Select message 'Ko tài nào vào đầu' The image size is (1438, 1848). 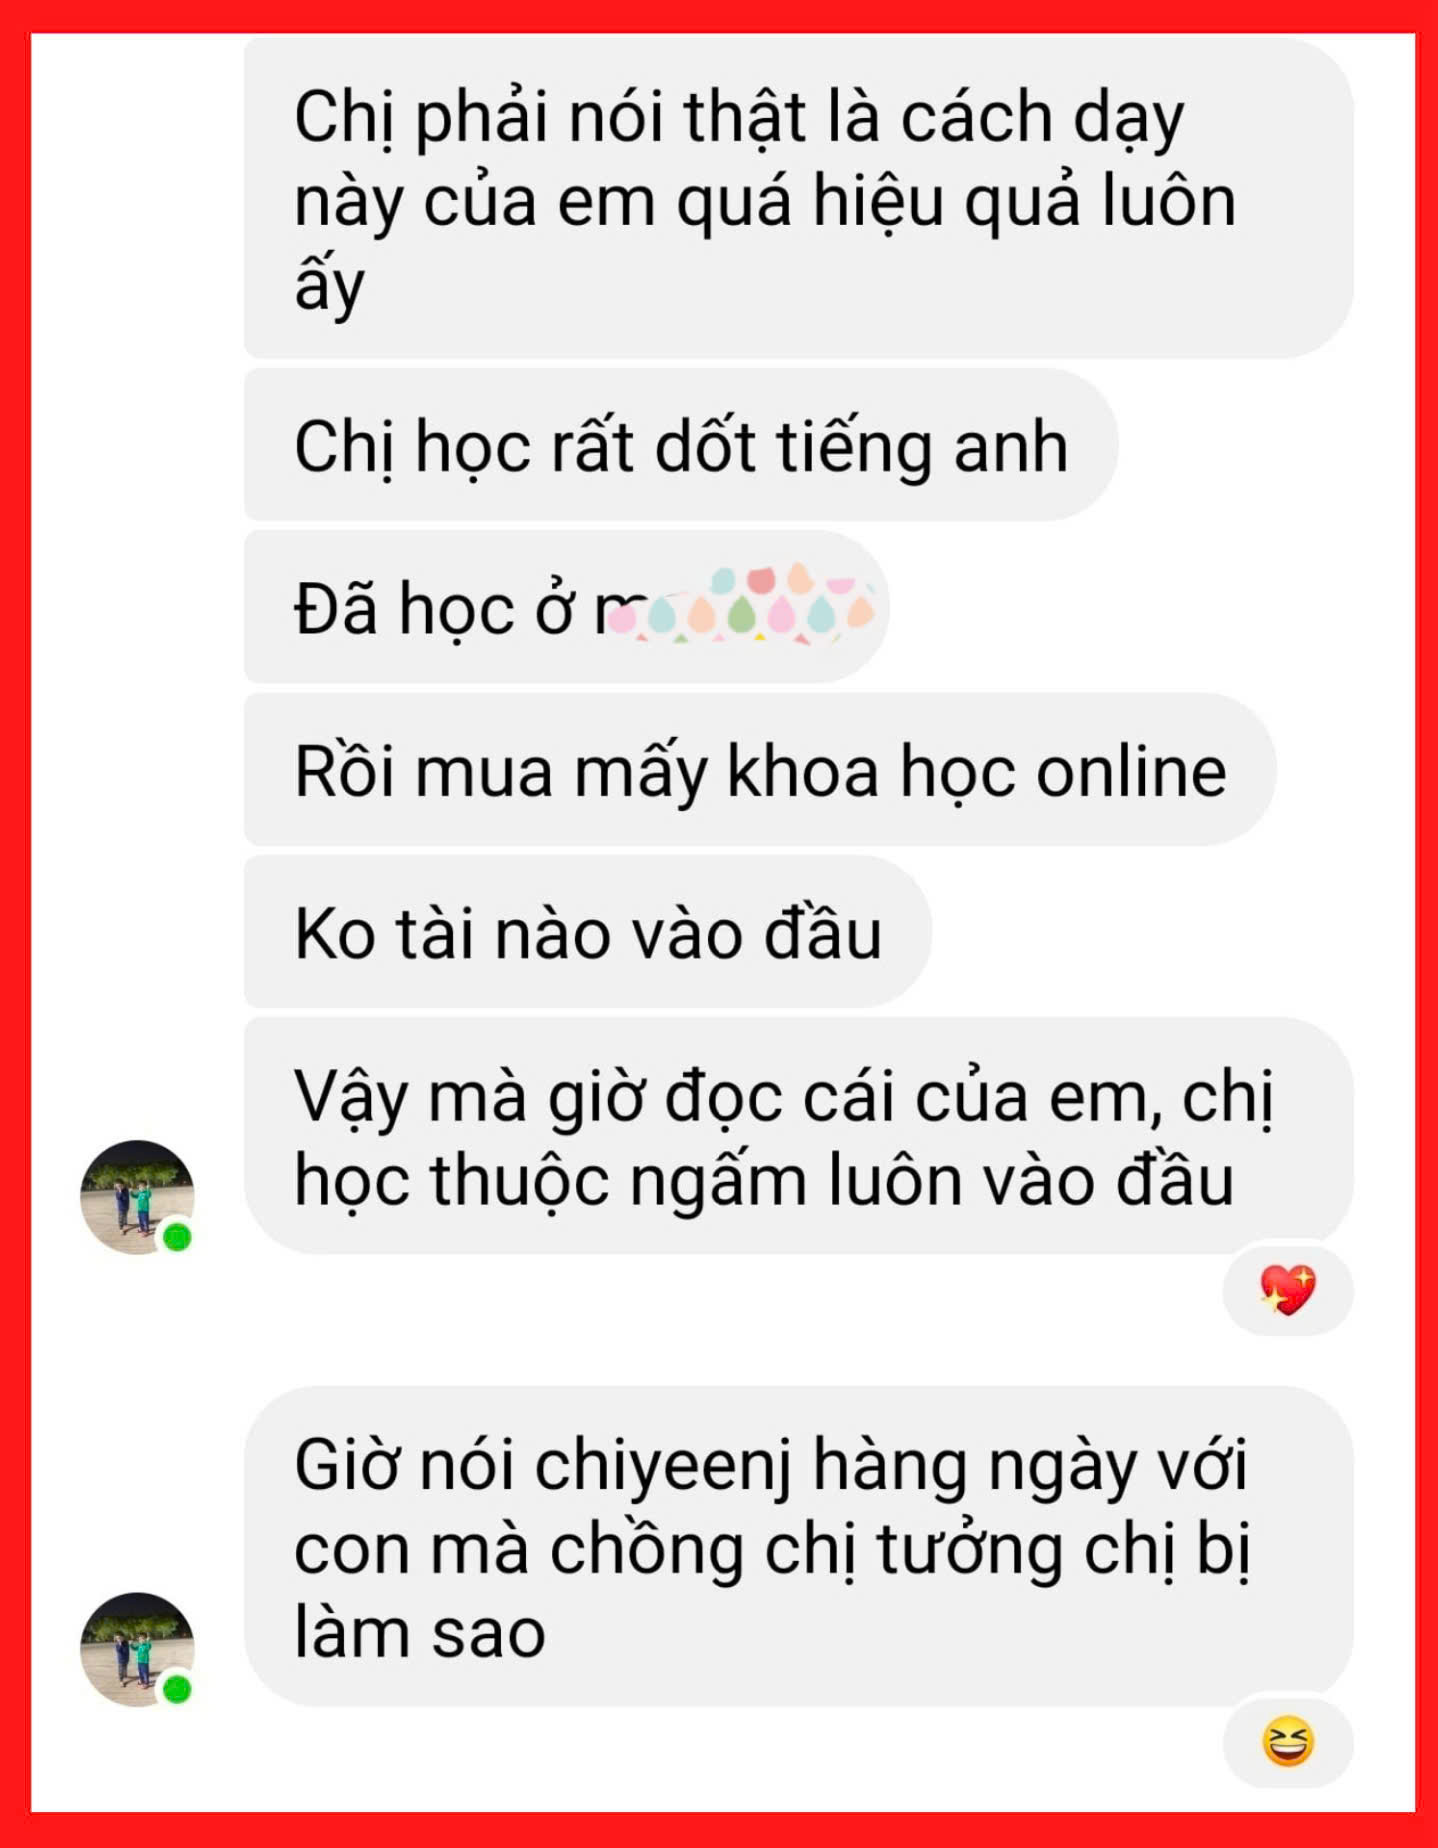pos(588,932)
